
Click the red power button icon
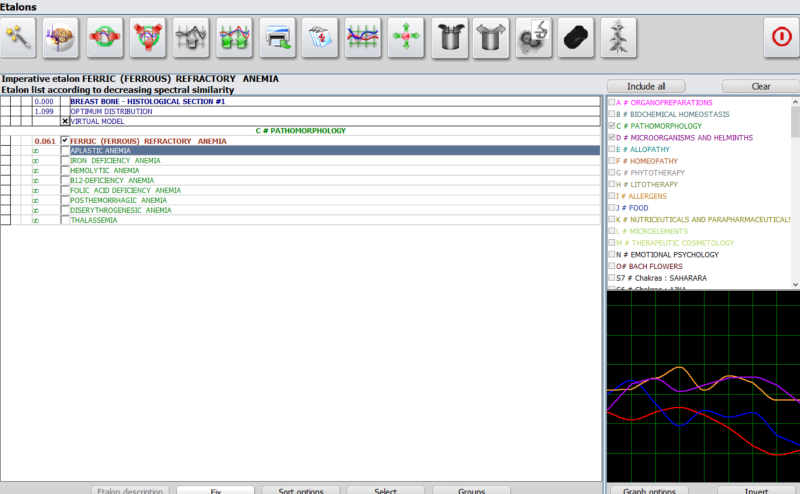[x=780, y=38]
